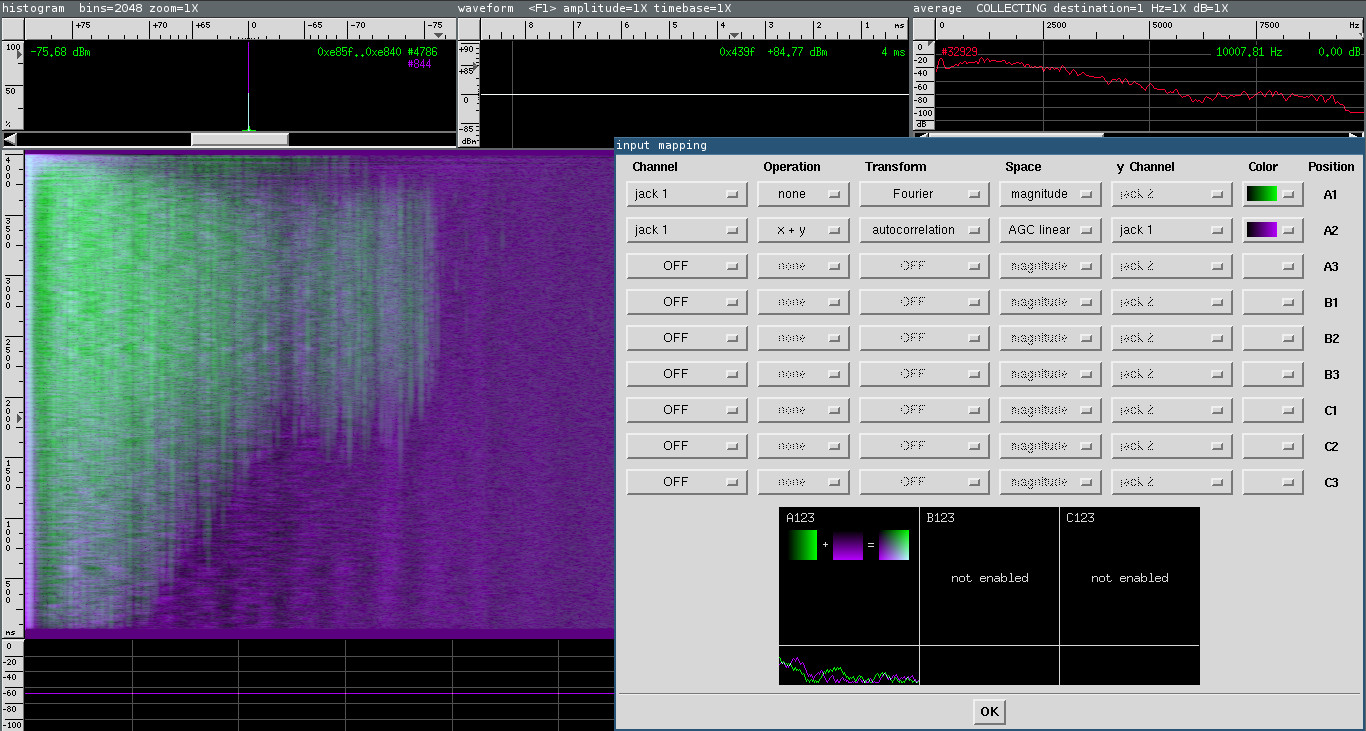The image size is (1366, 731).
Task: Click the purple #844 count in histogram
Action: (x=419, y=64)
